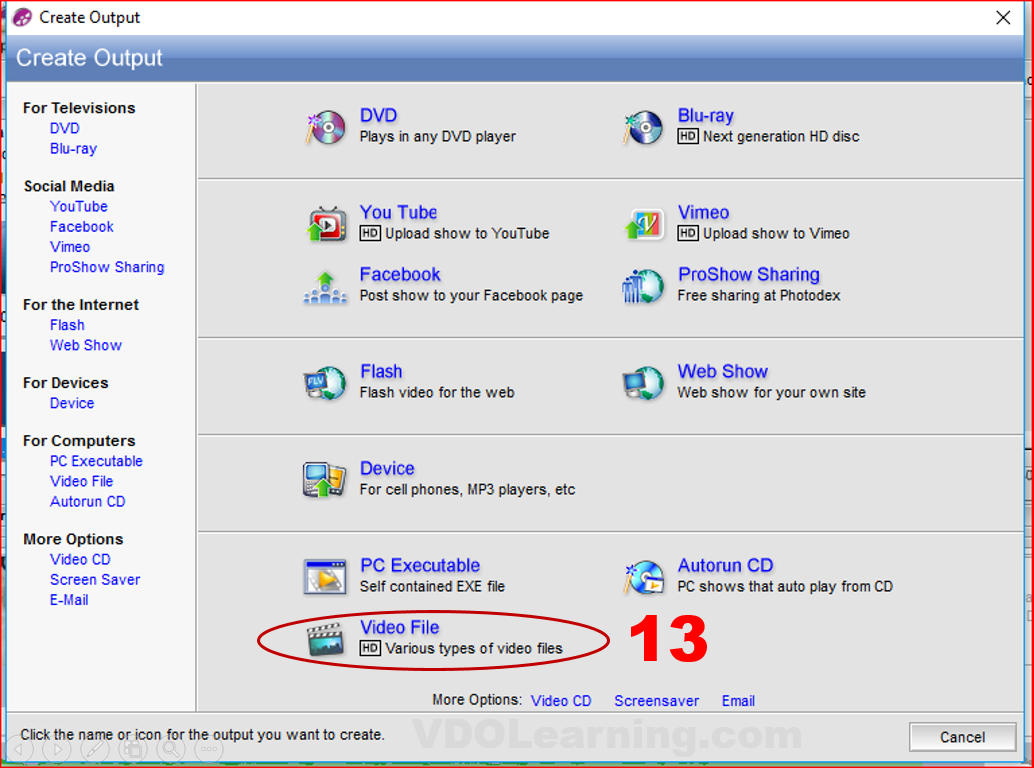The height and width of the screenshot is (768, 1034).
Task: Click the You Tube TV icon
Action: 327,224
